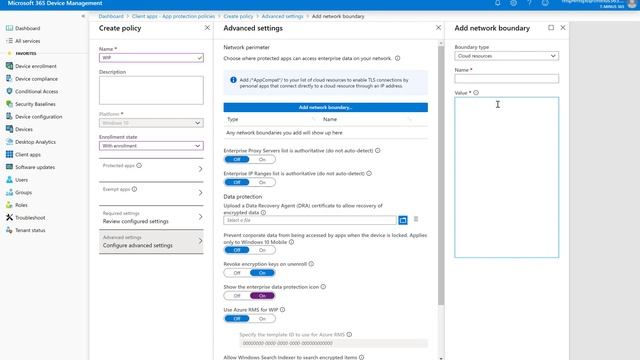Click Advanced settings breadcrumb link

[x=282, y=16]
